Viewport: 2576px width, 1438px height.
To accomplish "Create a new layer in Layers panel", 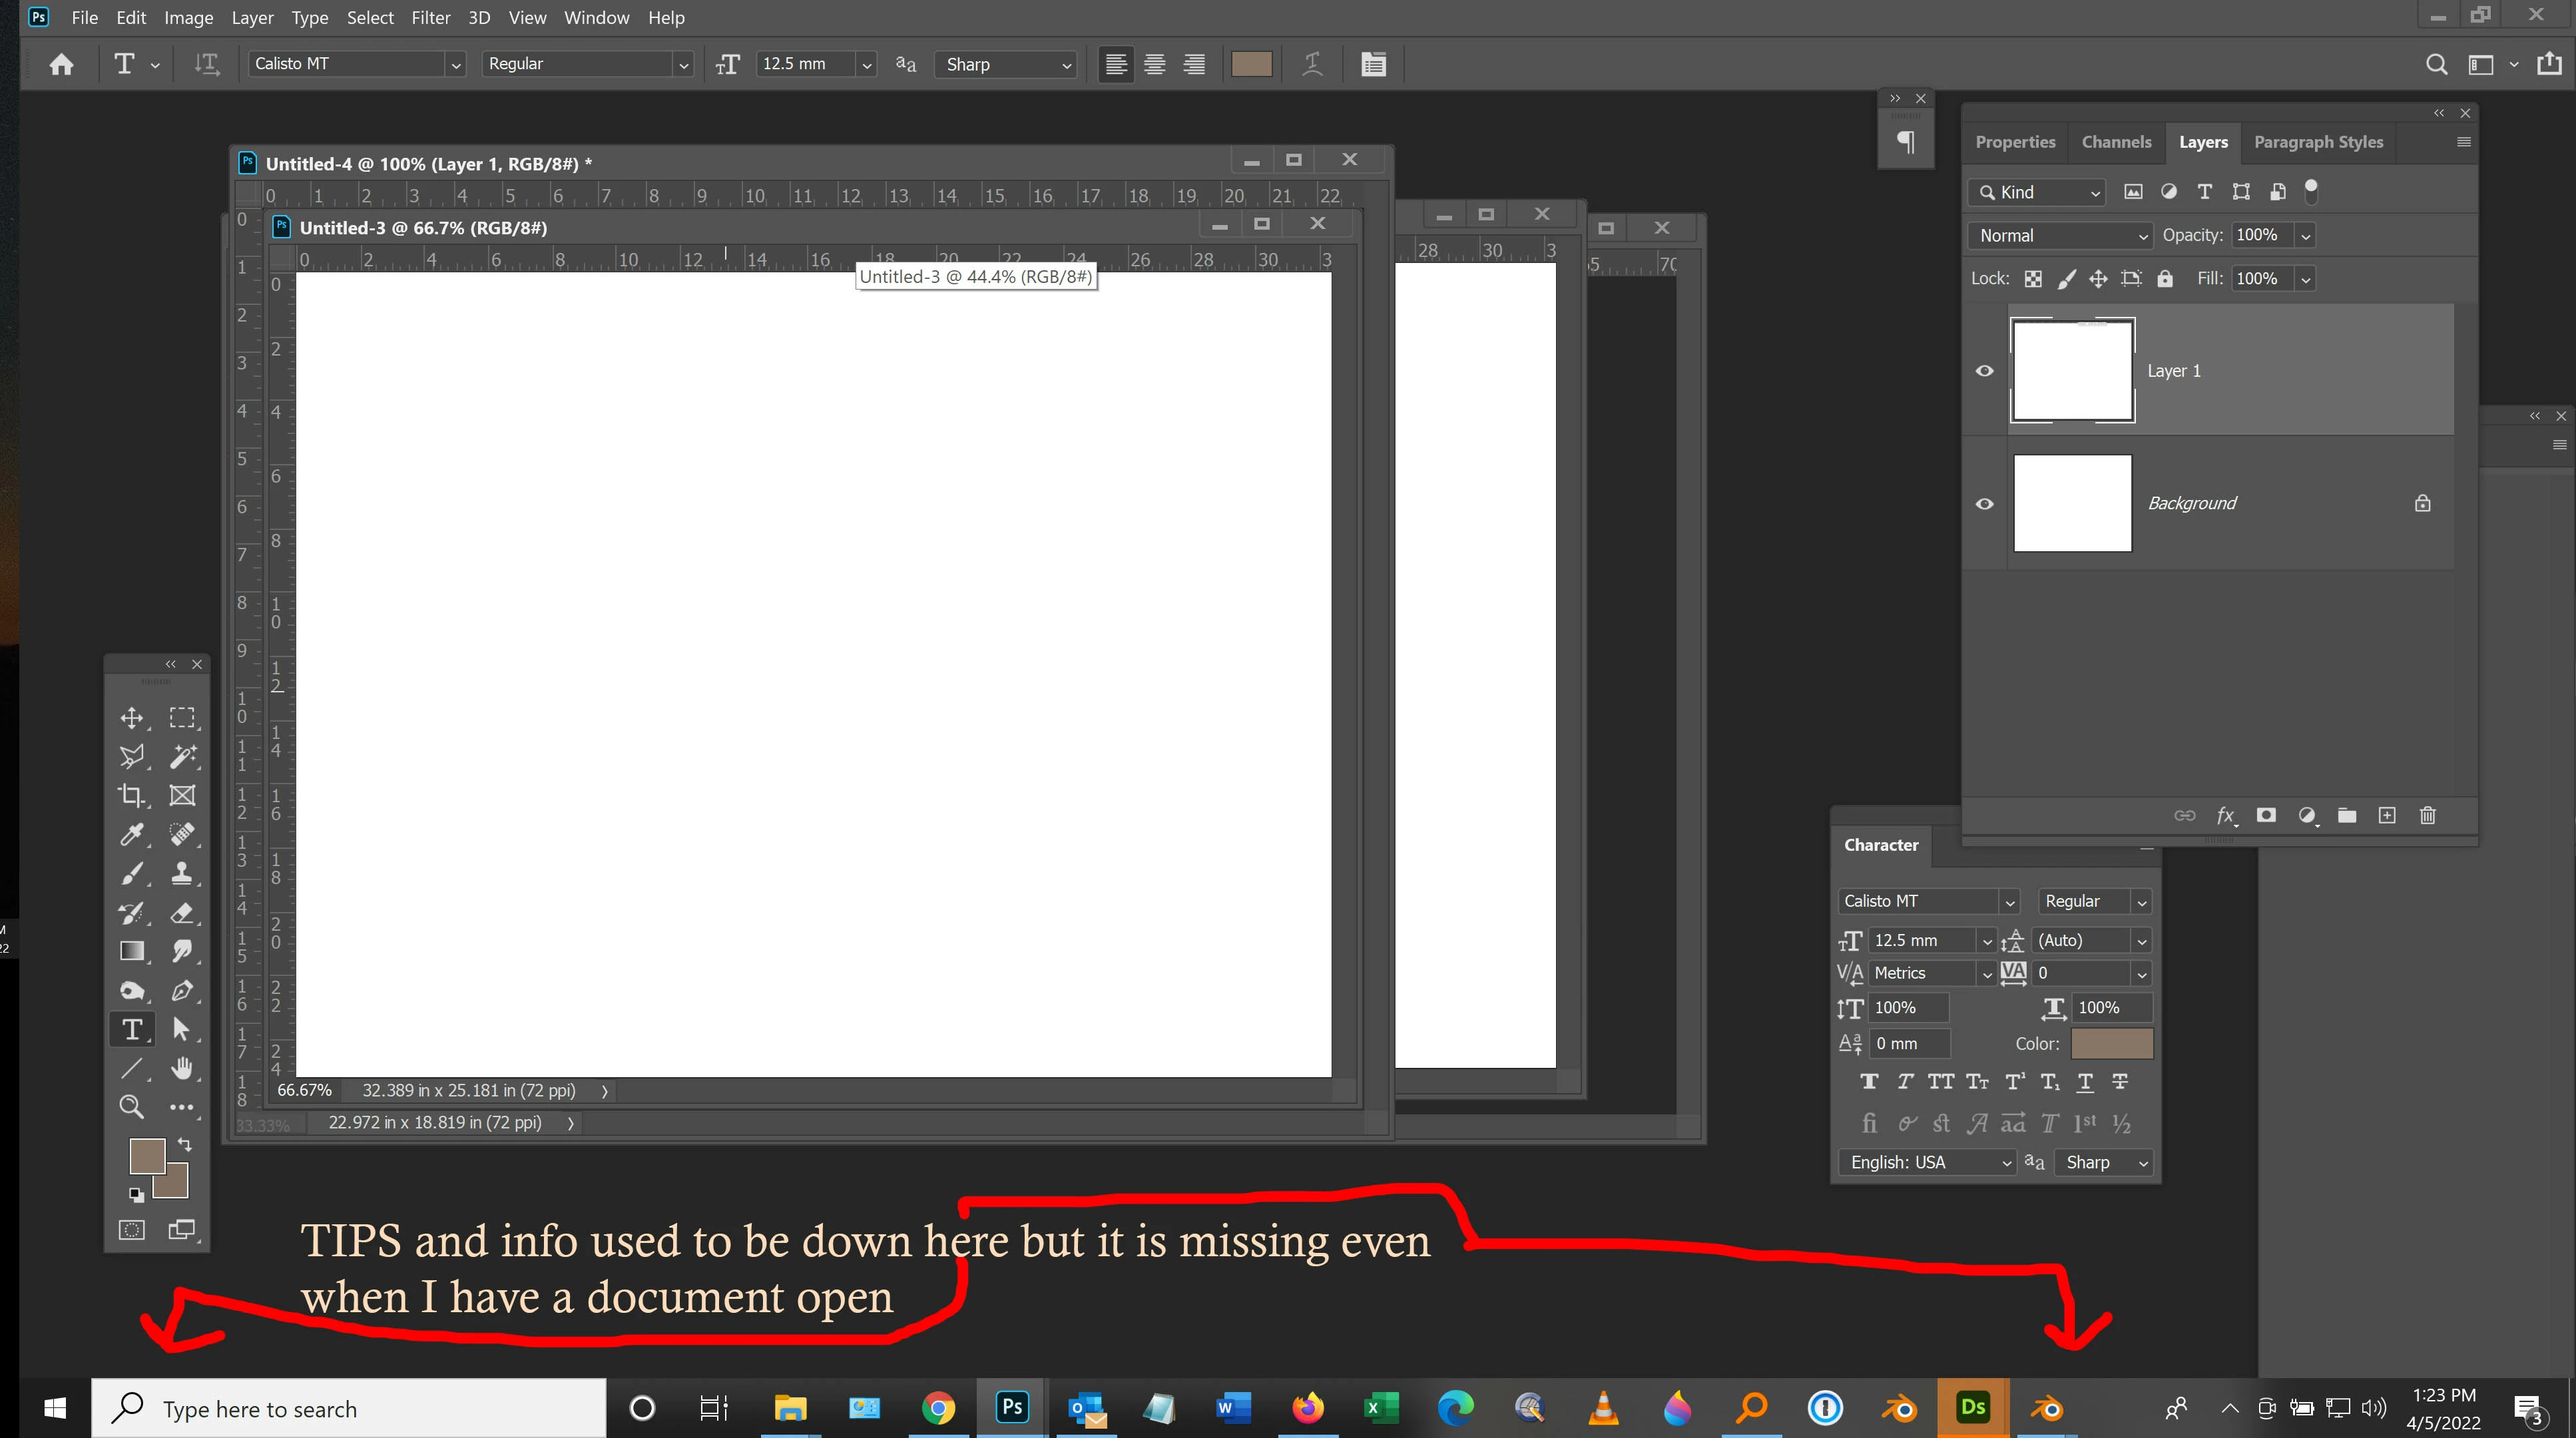I will pos(2387,816).
